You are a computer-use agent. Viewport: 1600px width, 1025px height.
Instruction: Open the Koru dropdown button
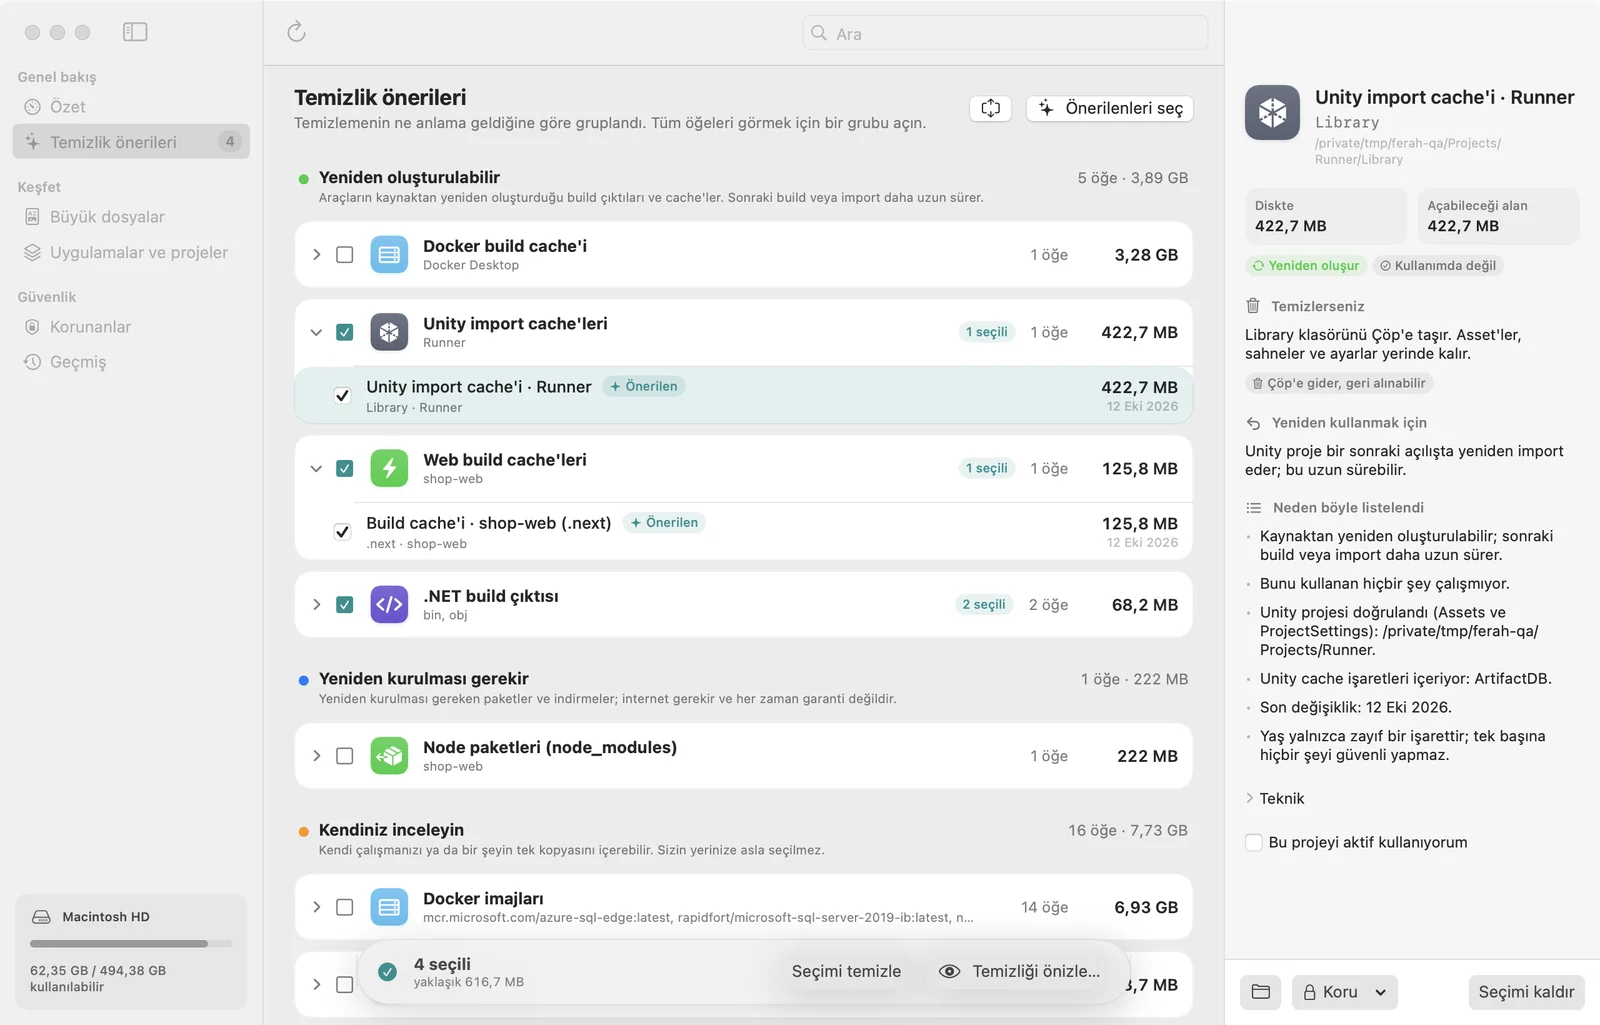pos(1345,992)
